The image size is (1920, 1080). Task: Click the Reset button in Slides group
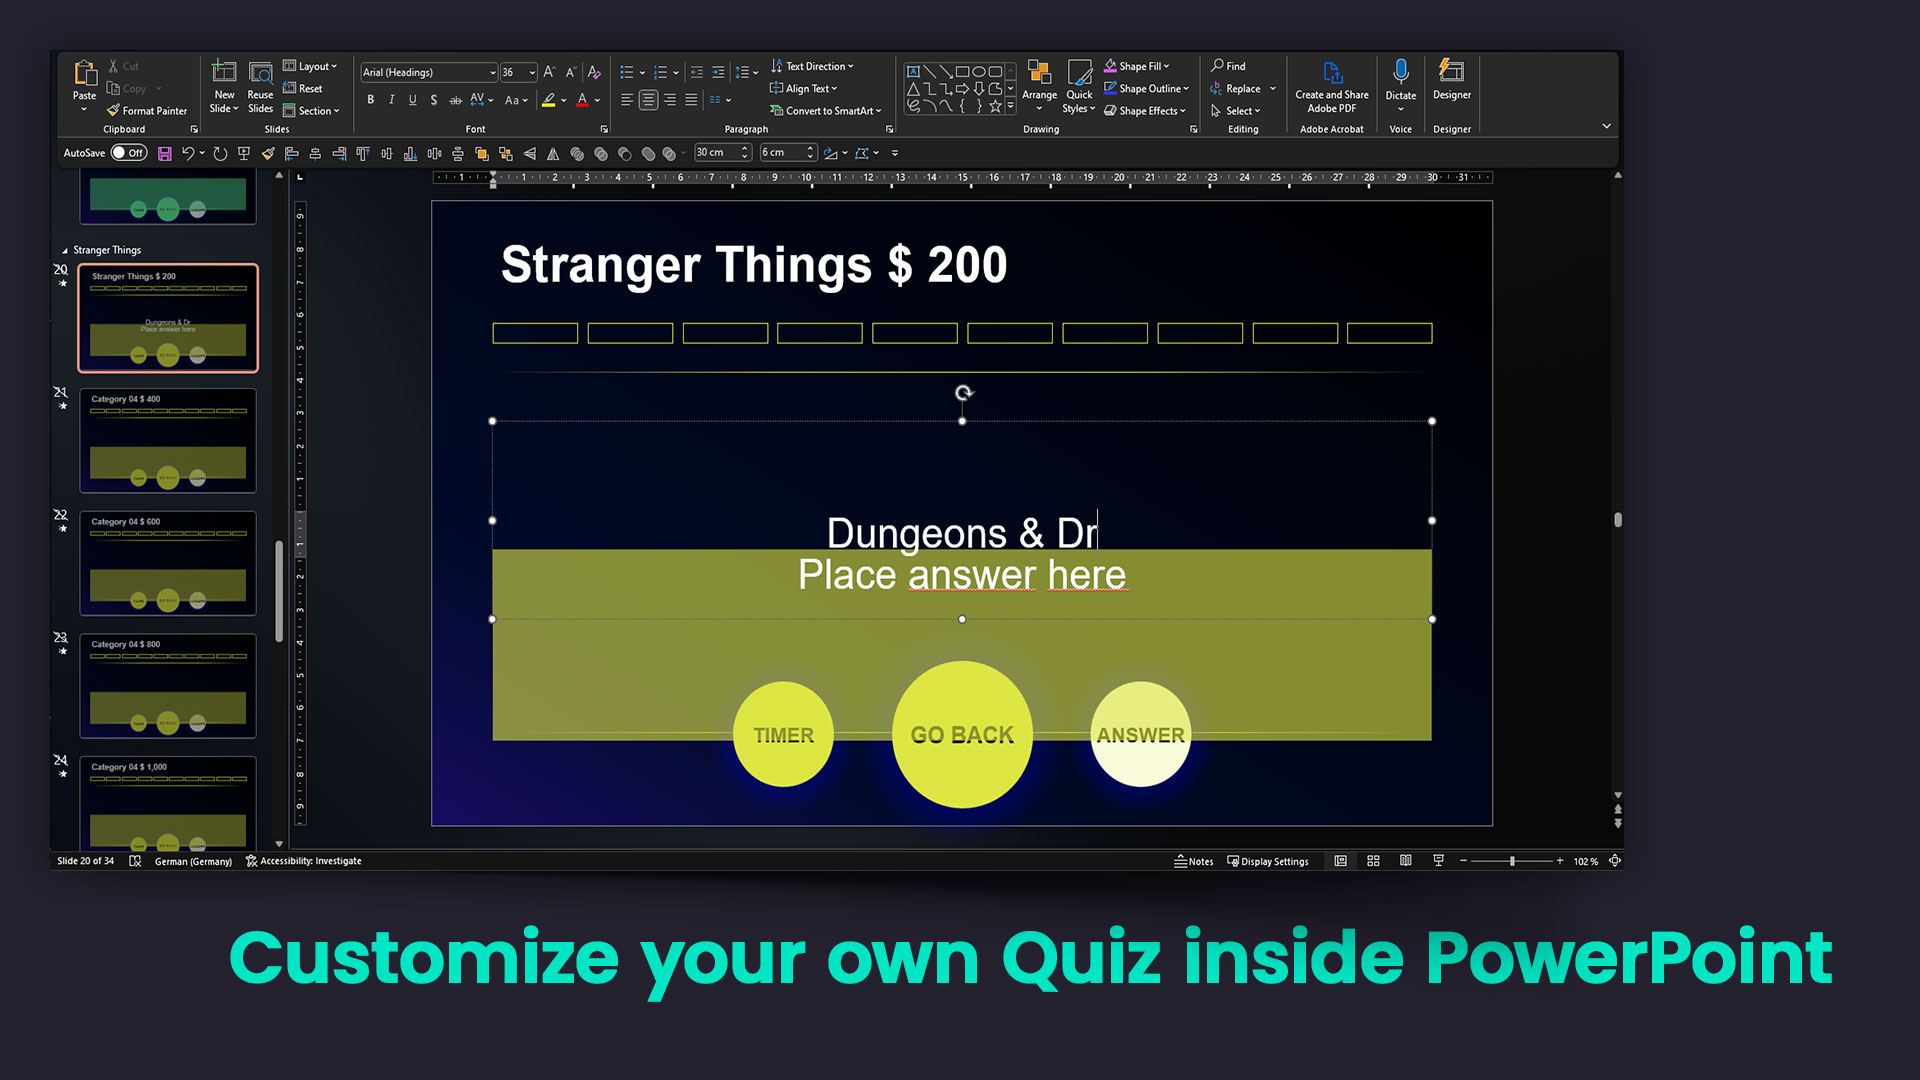coord(305,88)
